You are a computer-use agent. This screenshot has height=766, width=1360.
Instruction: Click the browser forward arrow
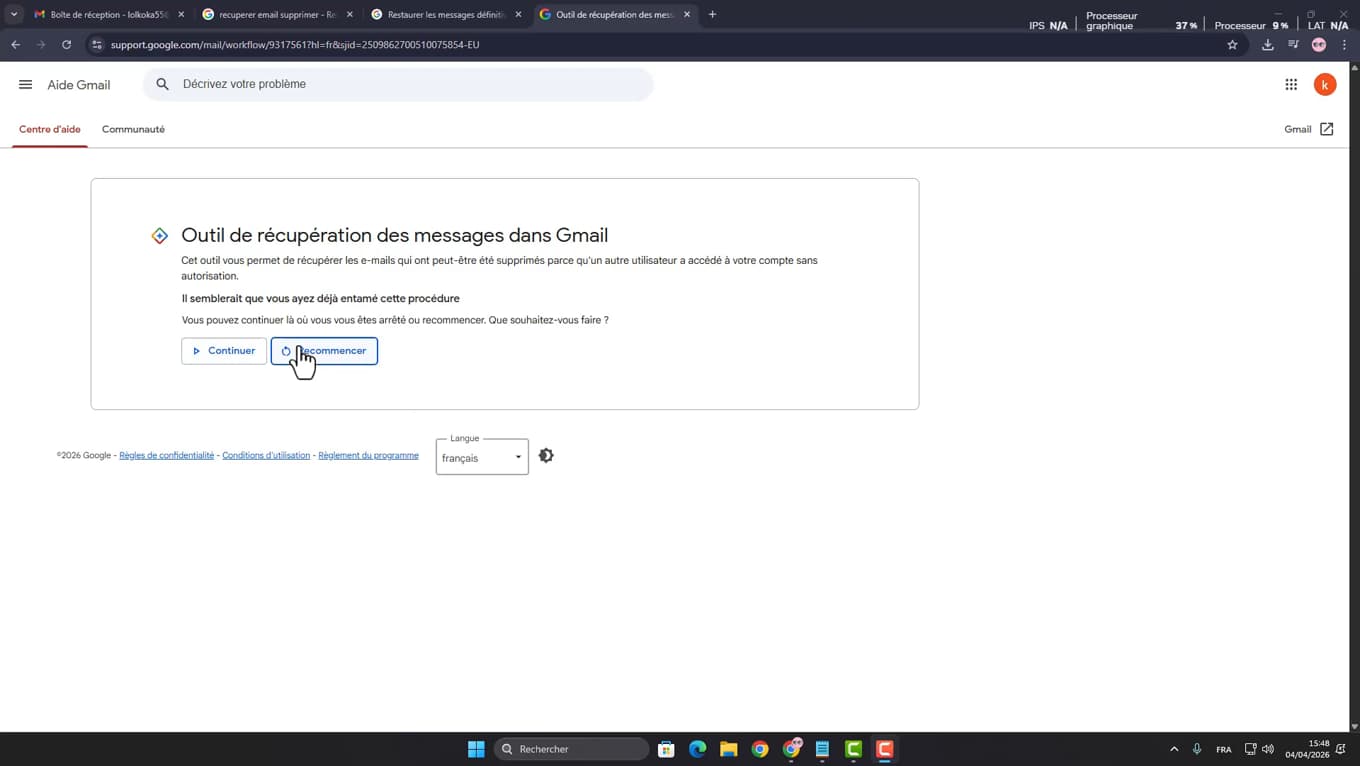click(x=41, y=45)
